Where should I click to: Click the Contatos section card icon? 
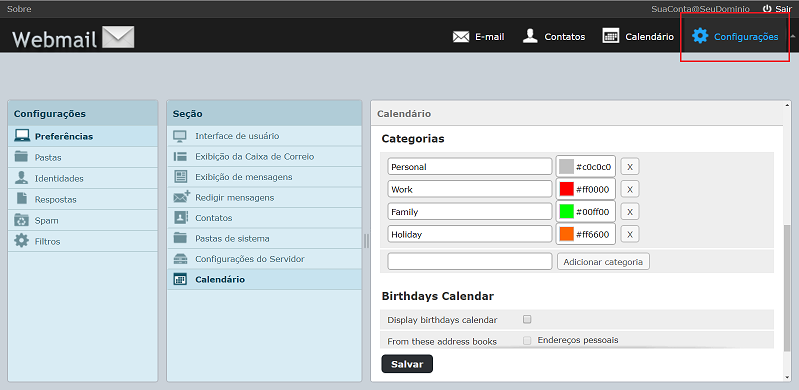pyautogui.click(x=180, y=218)
